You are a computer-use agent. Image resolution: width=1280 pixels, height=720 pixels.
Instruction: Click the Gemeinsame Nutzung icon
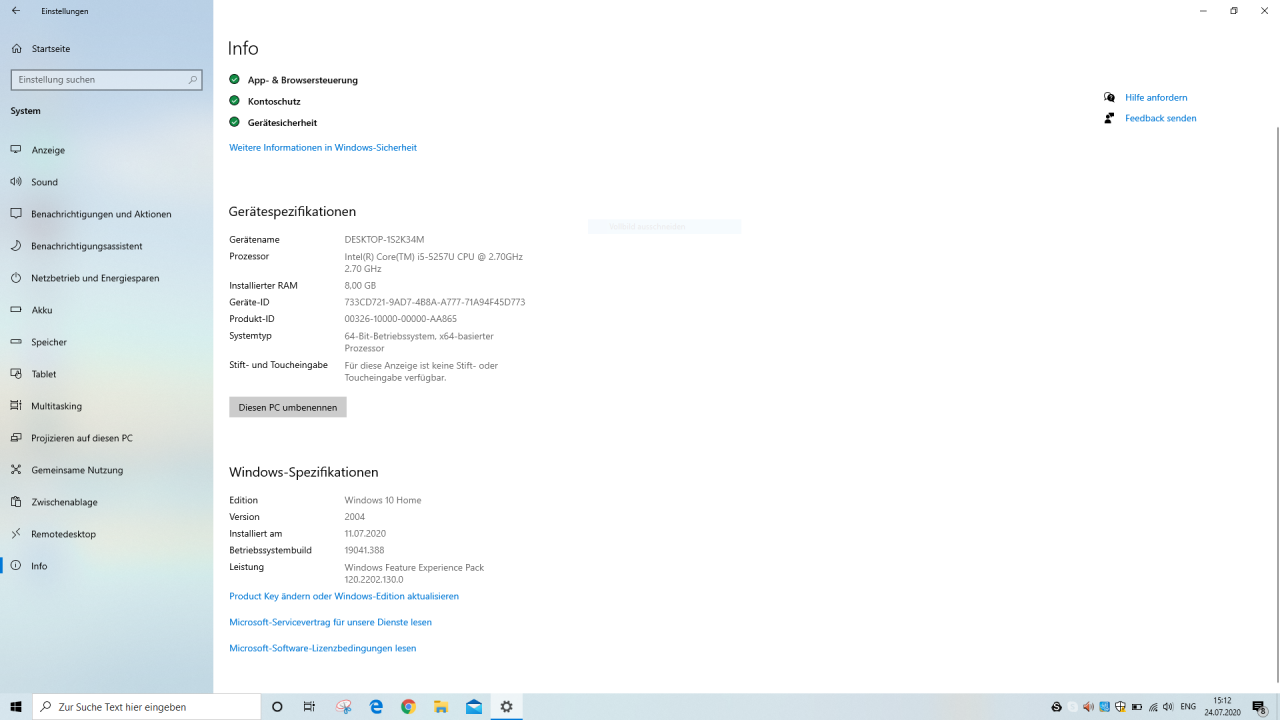[16, 470]
